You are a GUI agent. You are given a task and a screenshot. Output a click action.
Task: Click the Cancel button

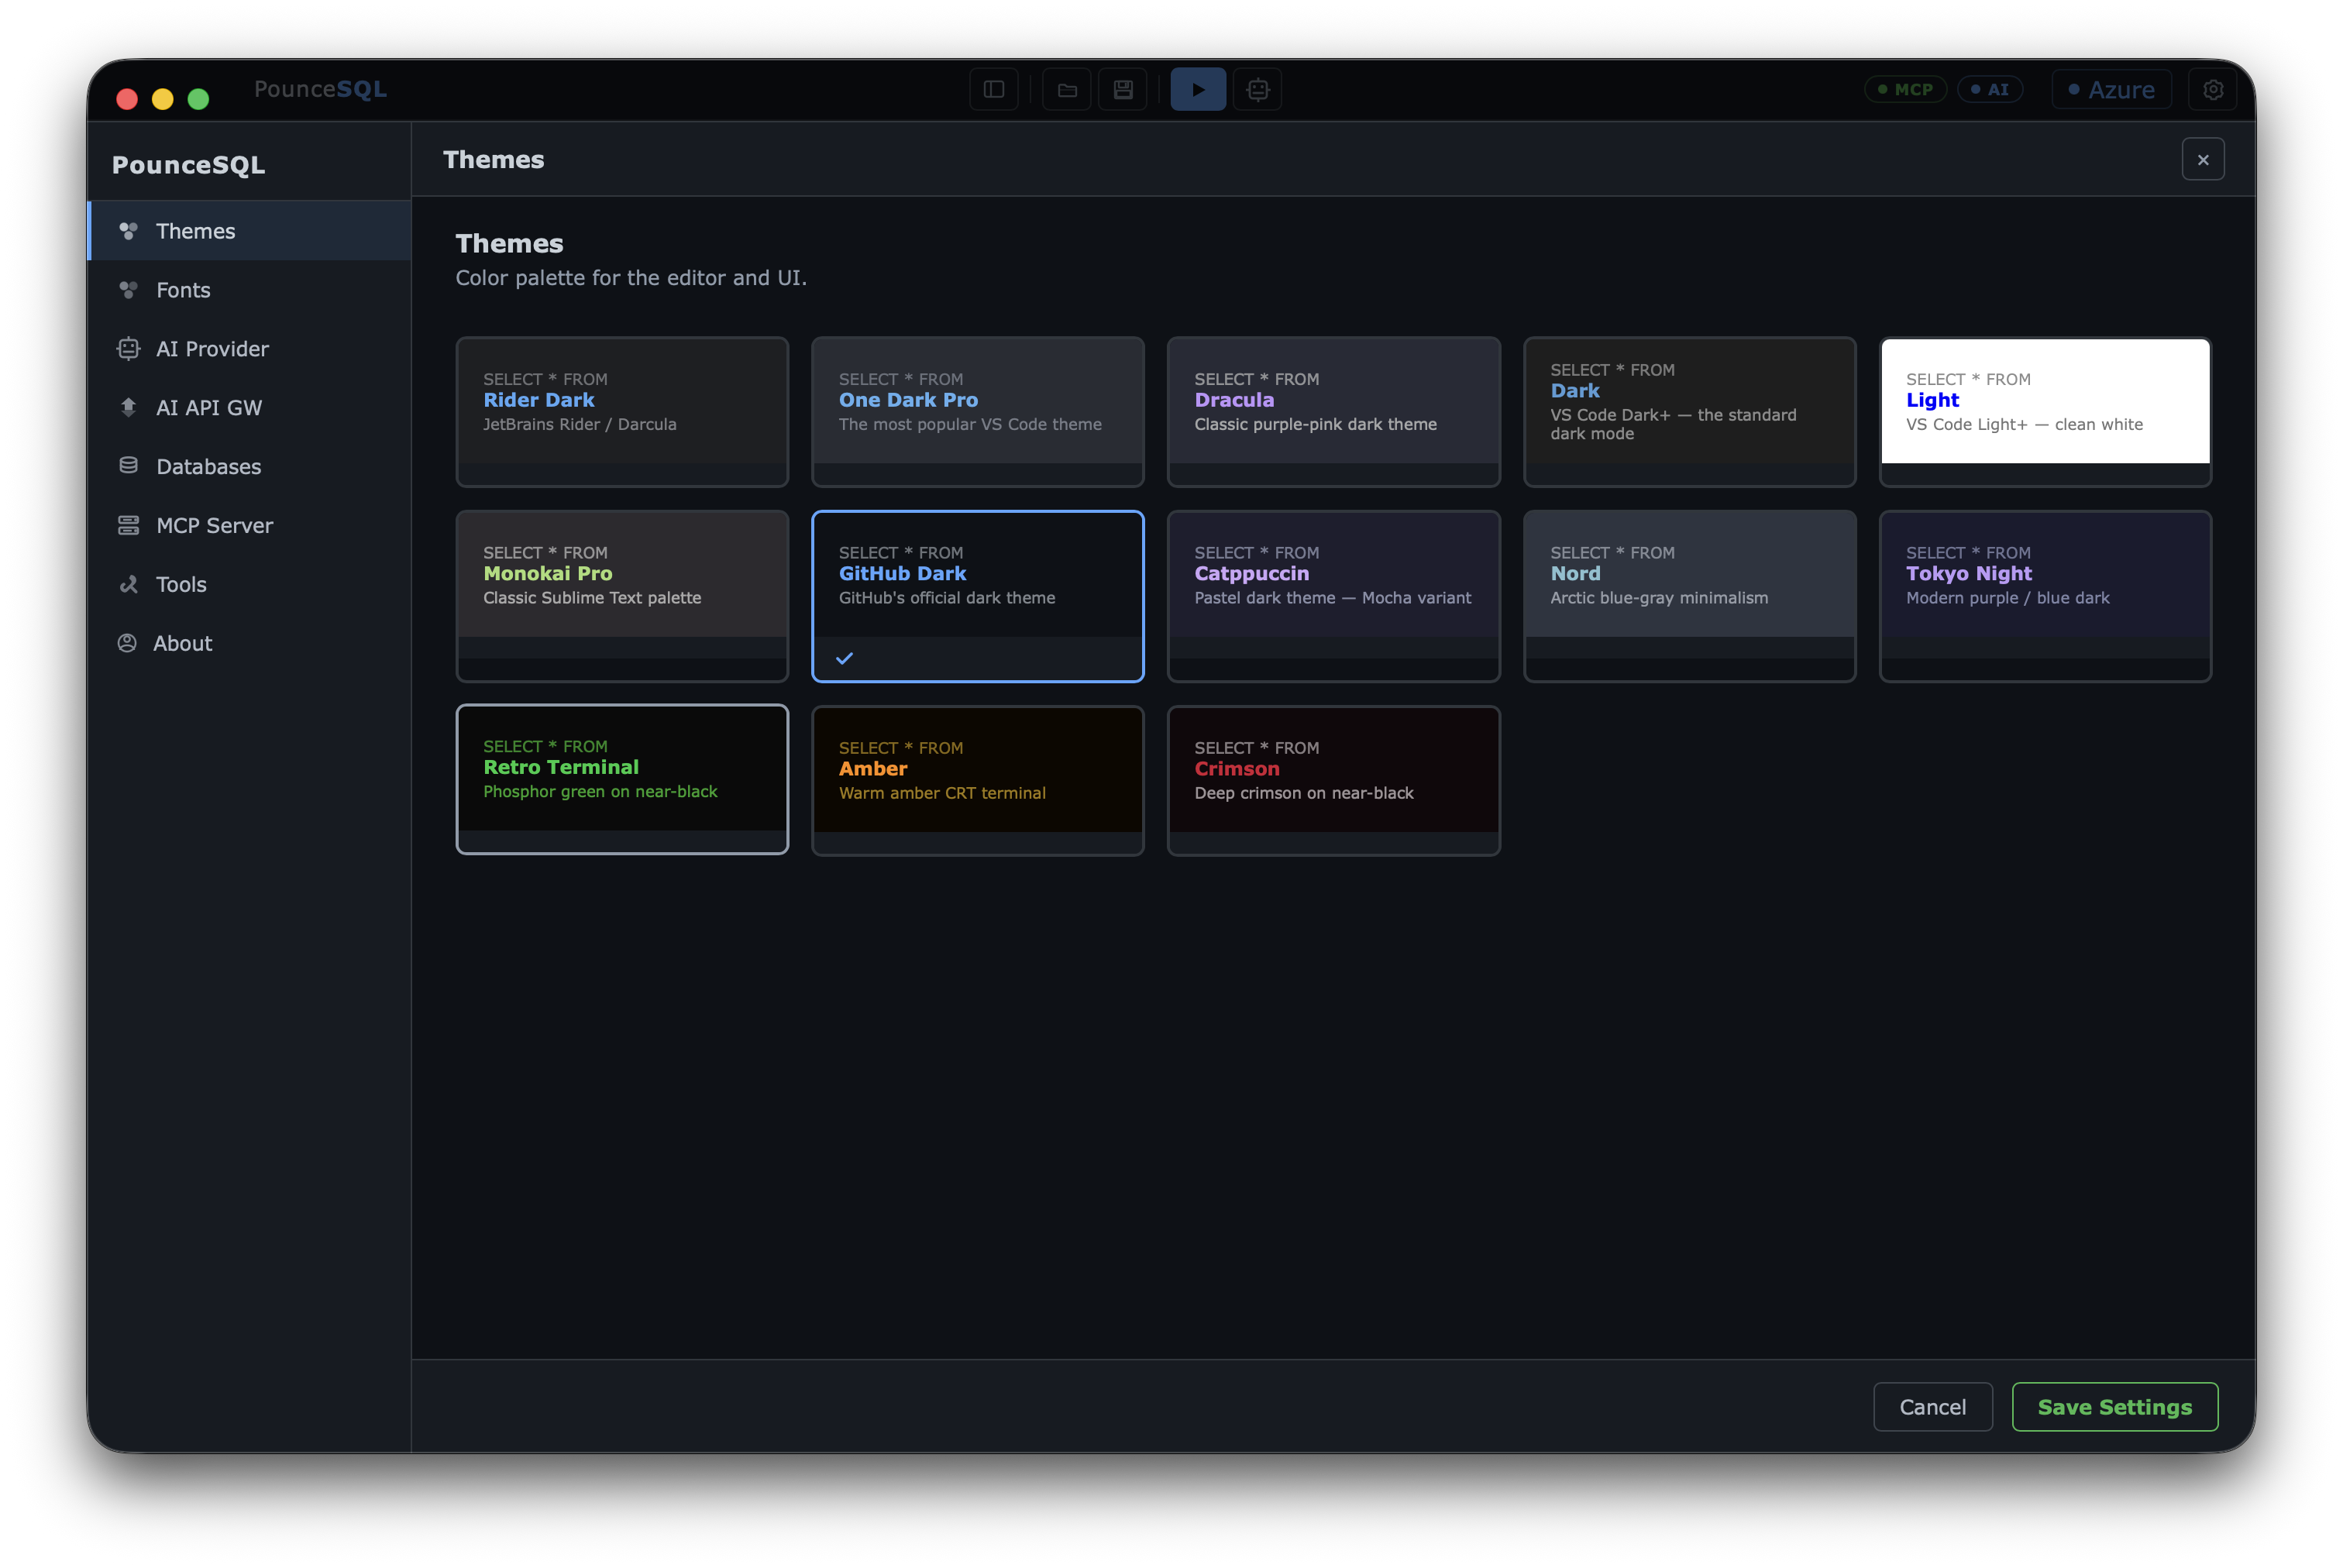1932,1407
